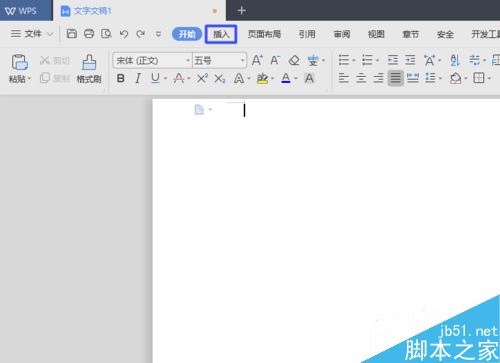Open the quick access toolbar customize dropdown
This screenshot has width=500, height=363.
(x=159, y=34)
